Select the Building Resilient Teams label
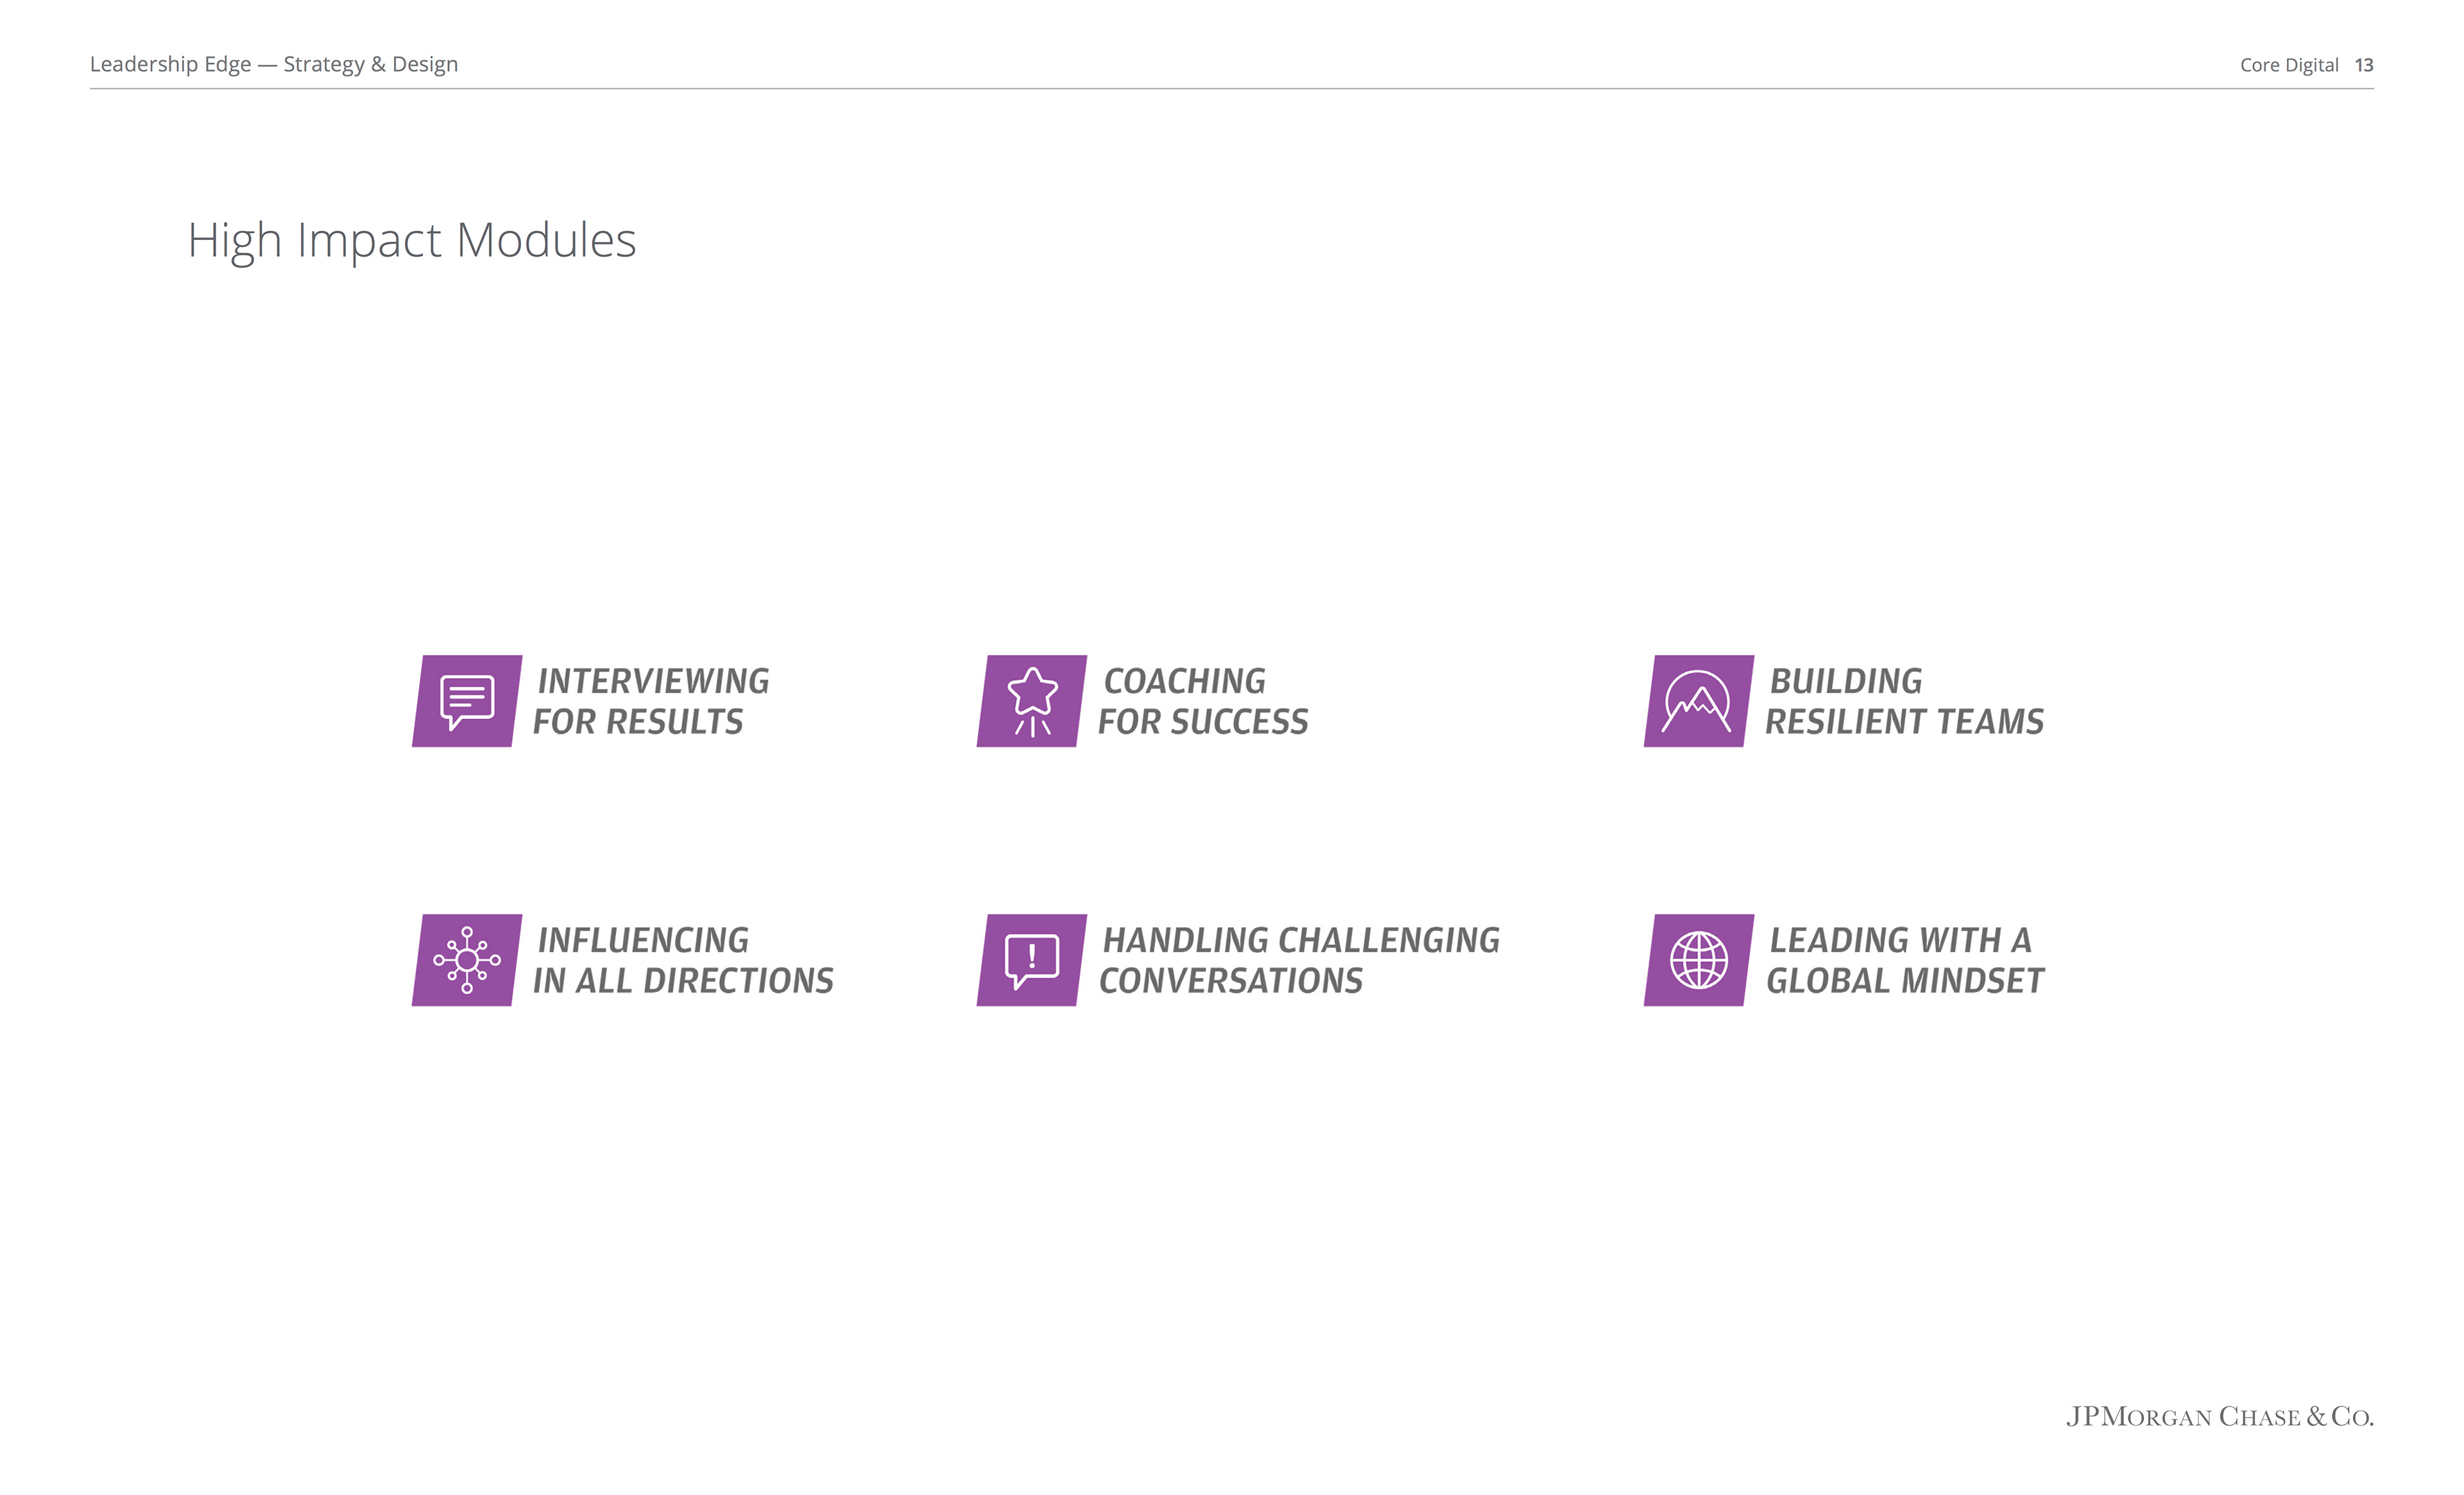 (1904, 701)
